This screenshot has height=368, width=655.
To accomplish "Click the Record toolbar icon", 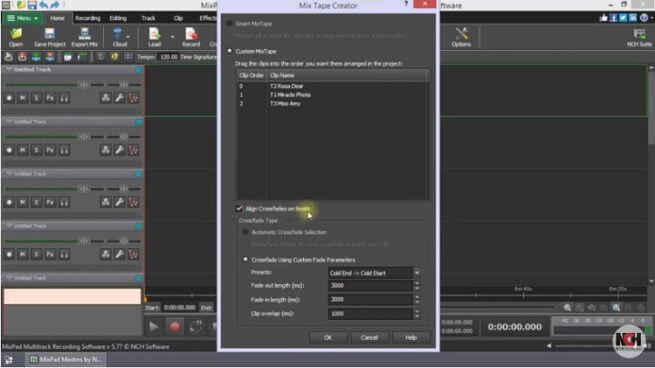I will coord(191,37).
